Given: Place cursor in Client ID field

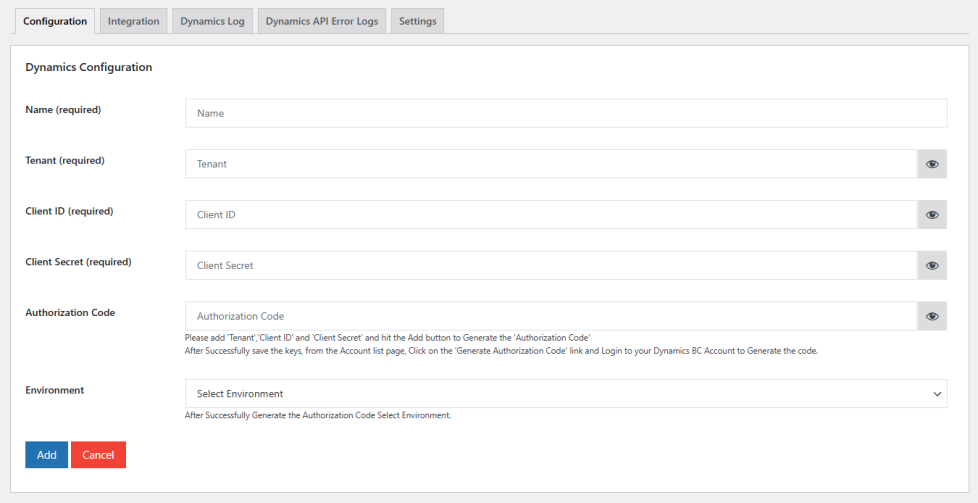Looking at the screenshot, I should tap(550, 215).
